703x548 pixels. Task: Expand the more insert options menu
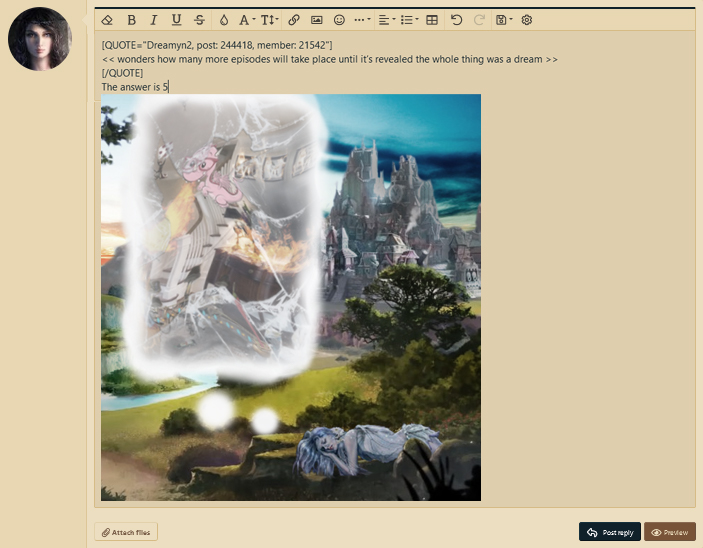[x=362, y=20]
